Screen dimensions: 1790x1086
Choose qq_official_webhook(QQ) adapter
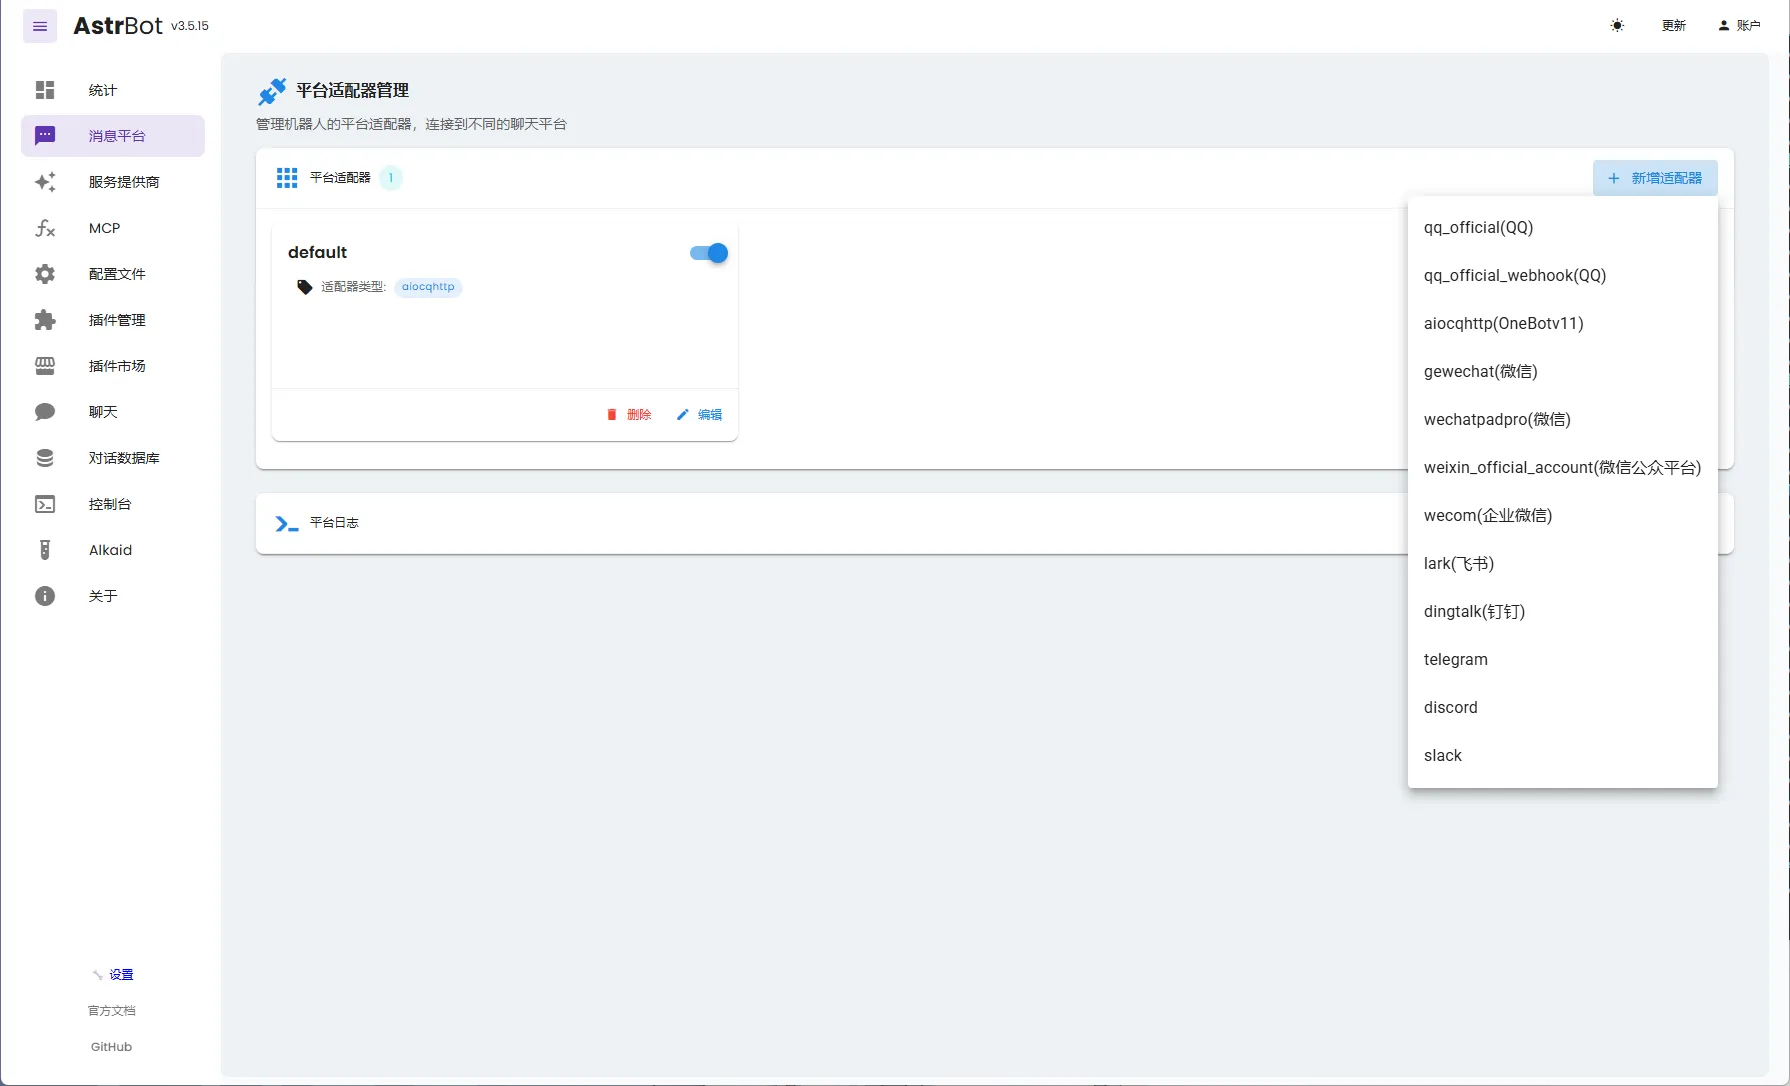tap(1563, 275)
